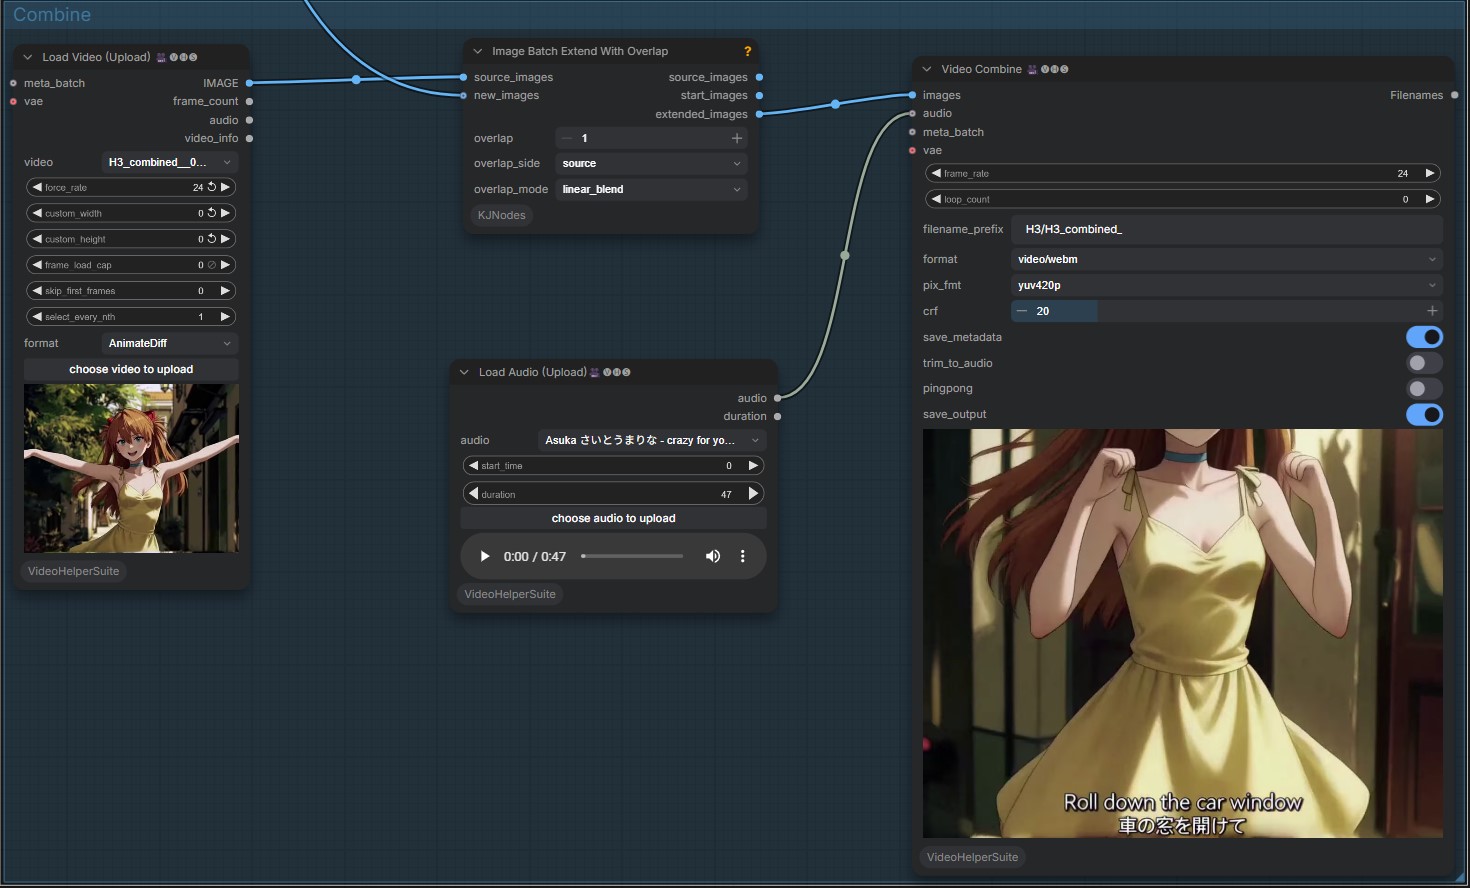
Task: Click the Combine group title
Action: pos(52,14)
